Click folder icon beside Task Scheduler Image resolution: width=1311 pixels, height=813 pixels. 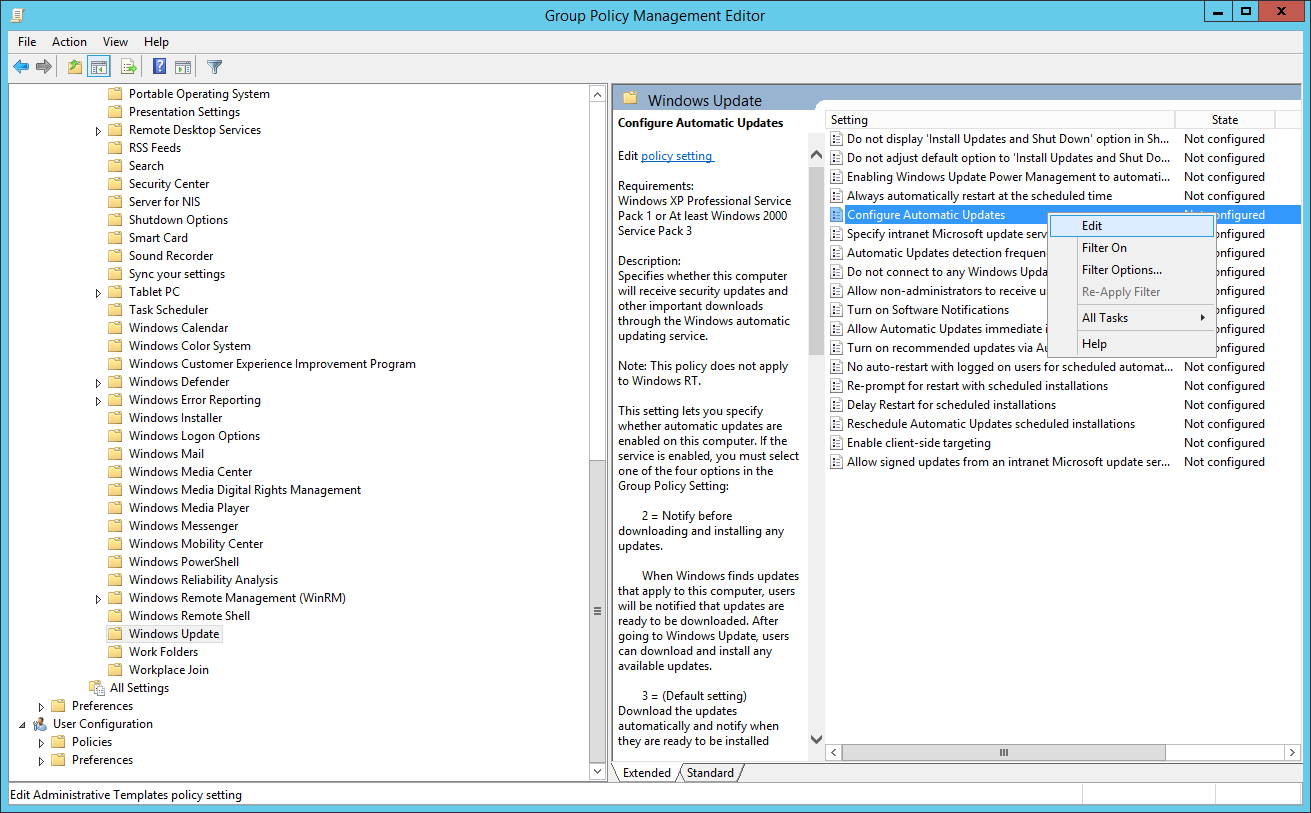coord(115,310)
